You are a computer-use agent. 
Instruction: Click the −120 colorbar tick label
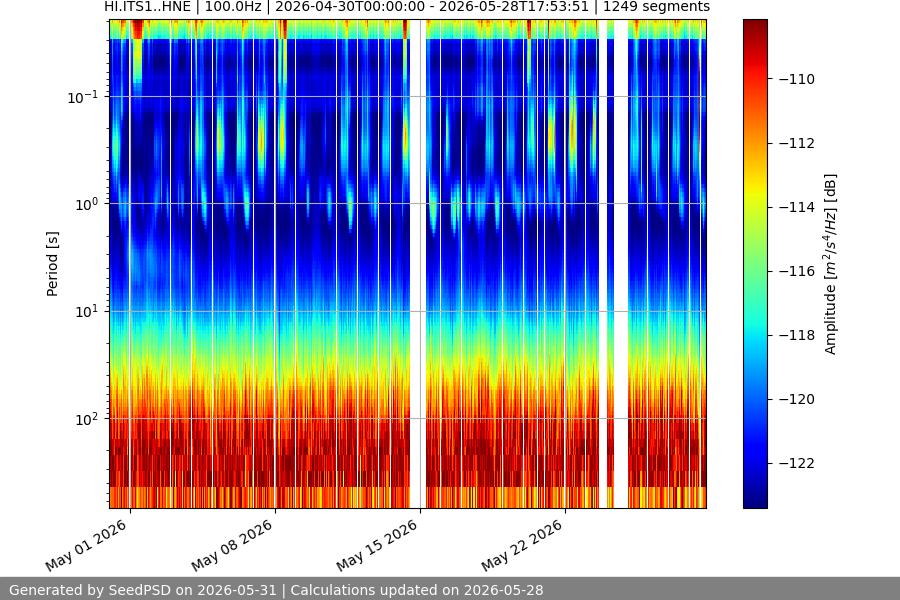(x=797, y=399)
